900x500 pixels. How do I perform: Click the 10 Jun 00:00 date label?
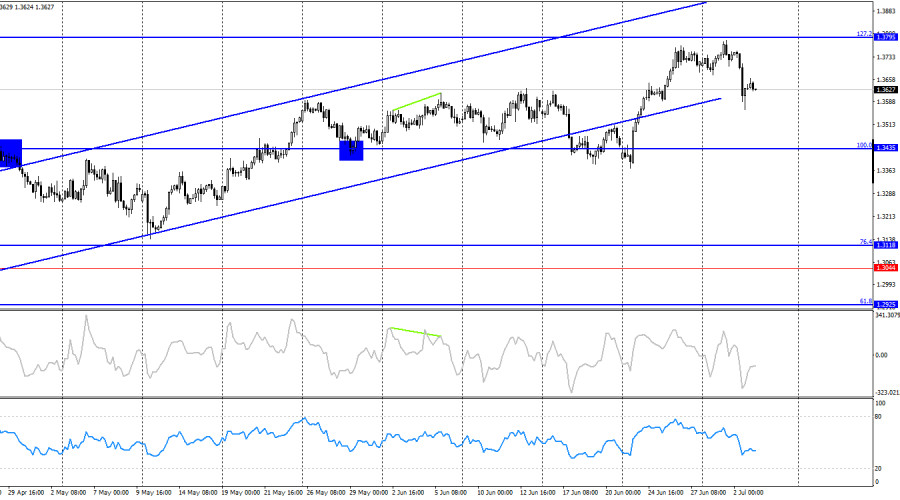495,493
